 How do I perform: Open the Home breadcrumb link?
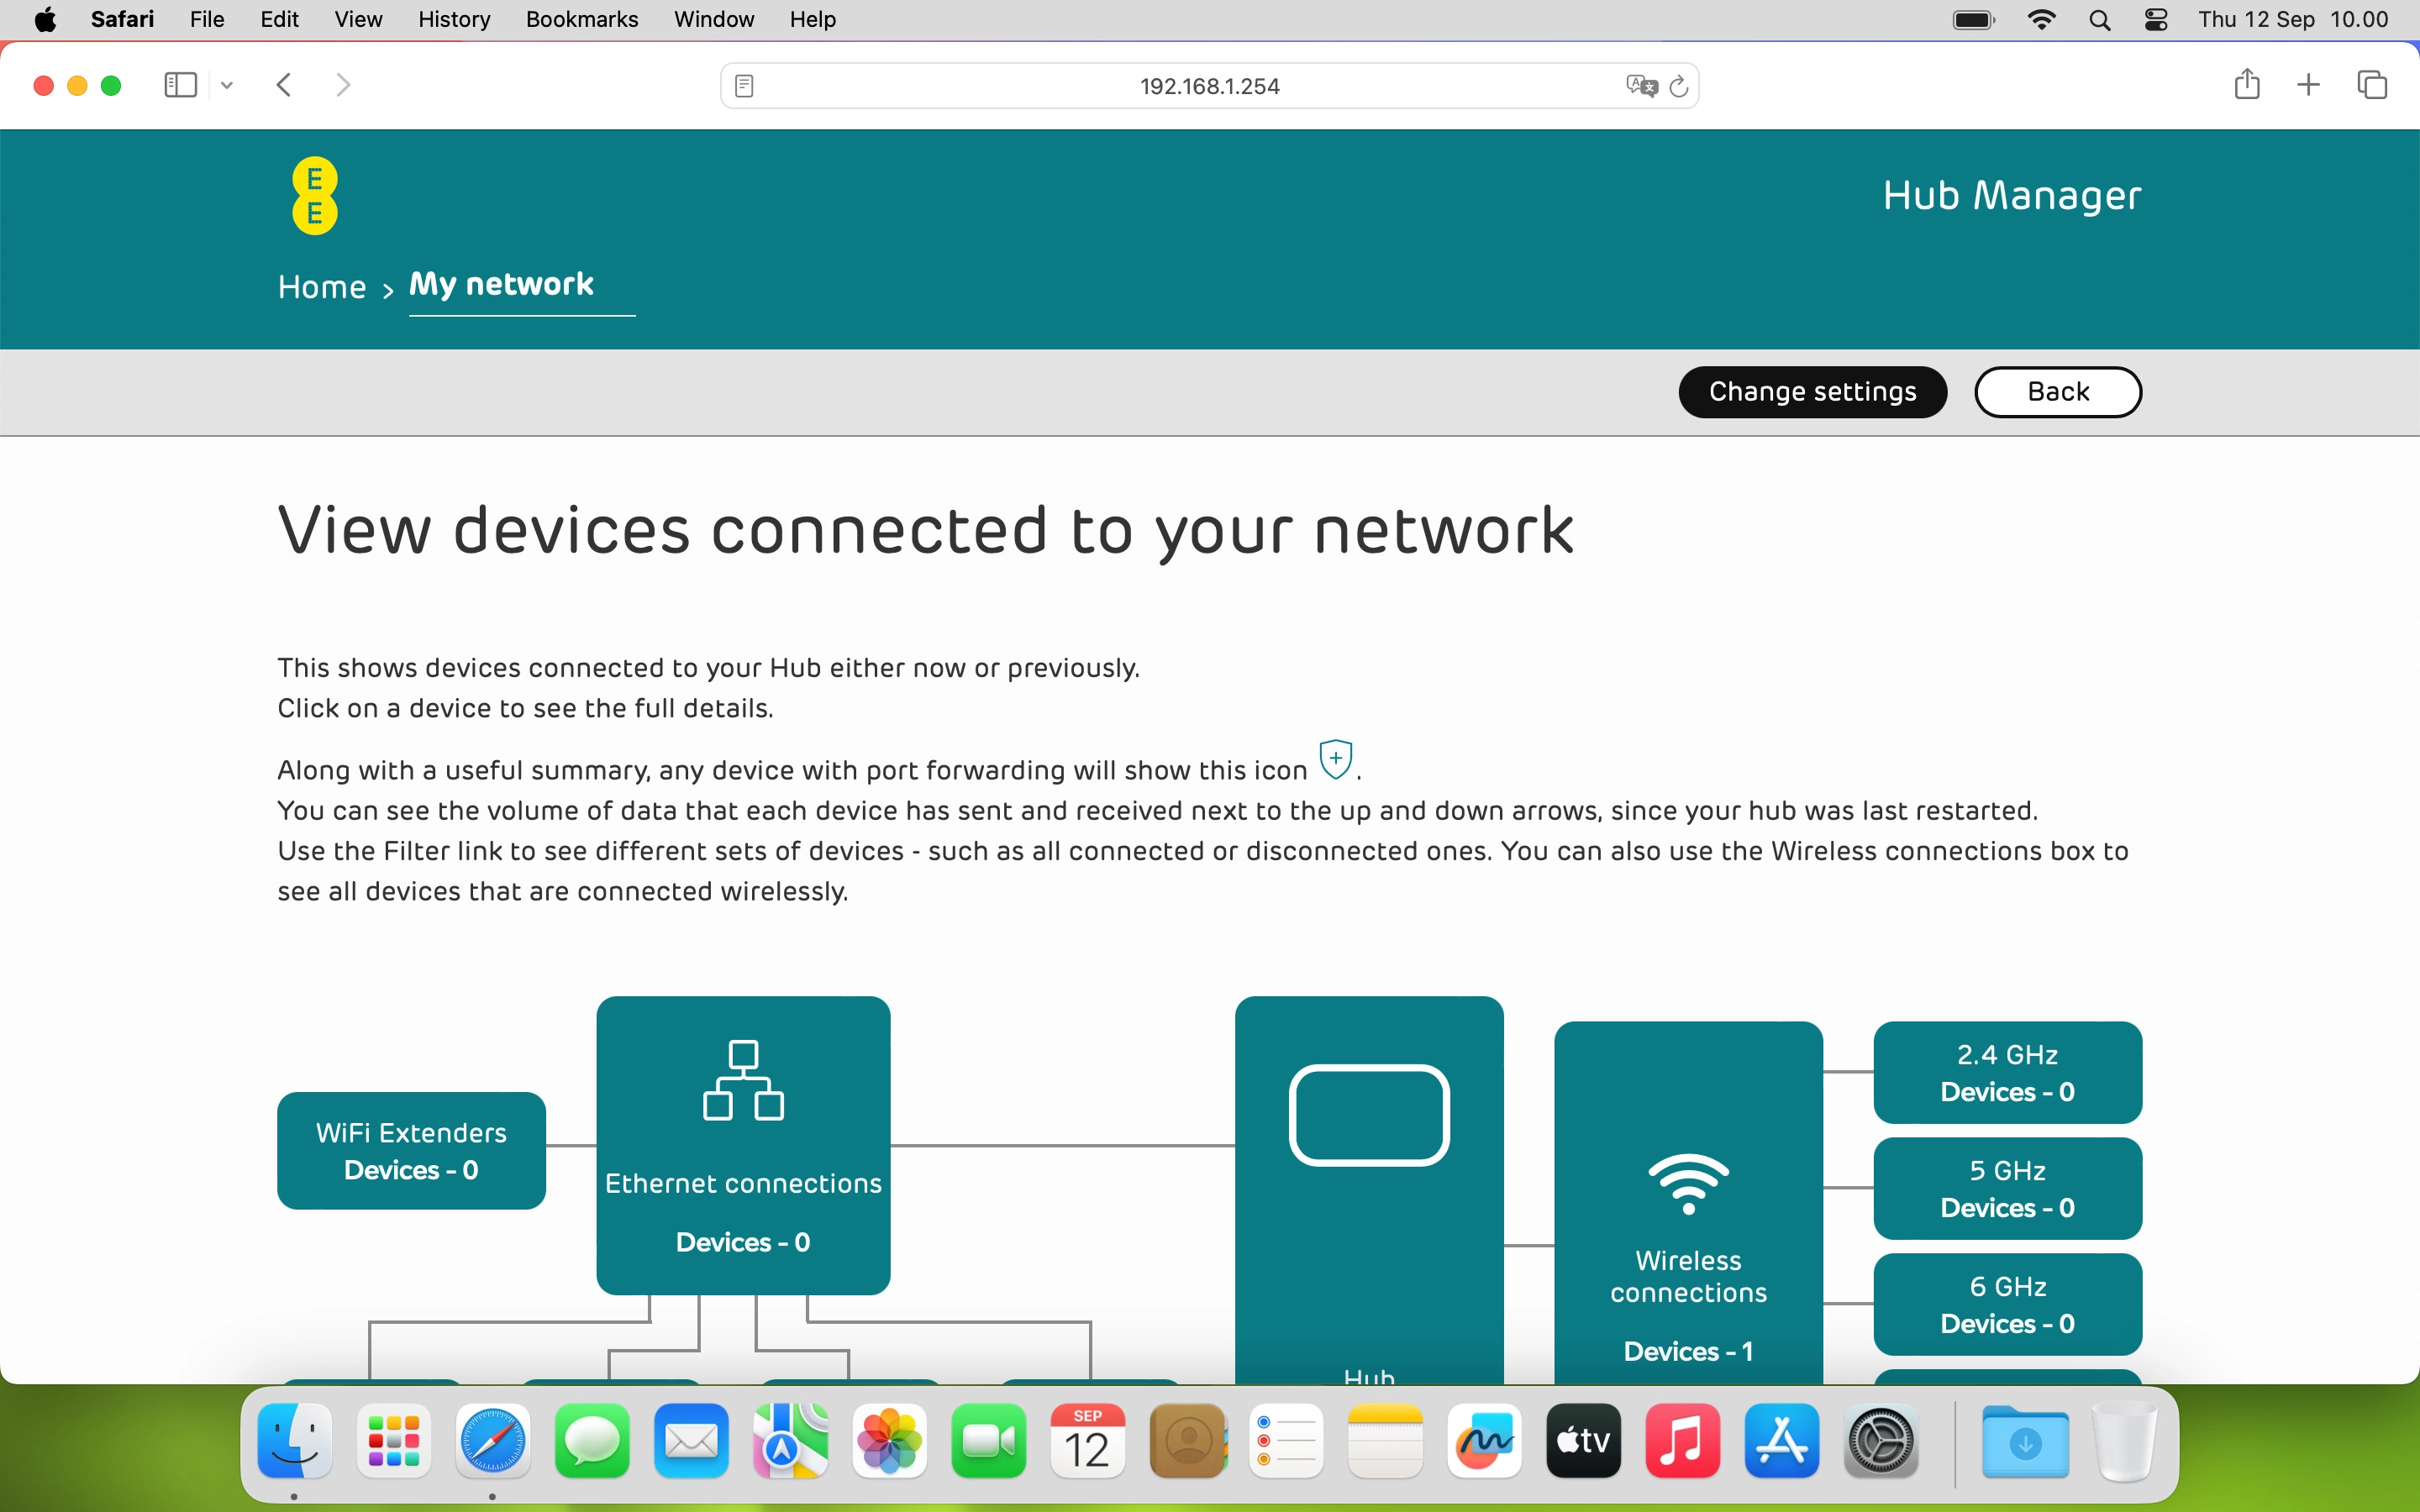pos(320,287)
